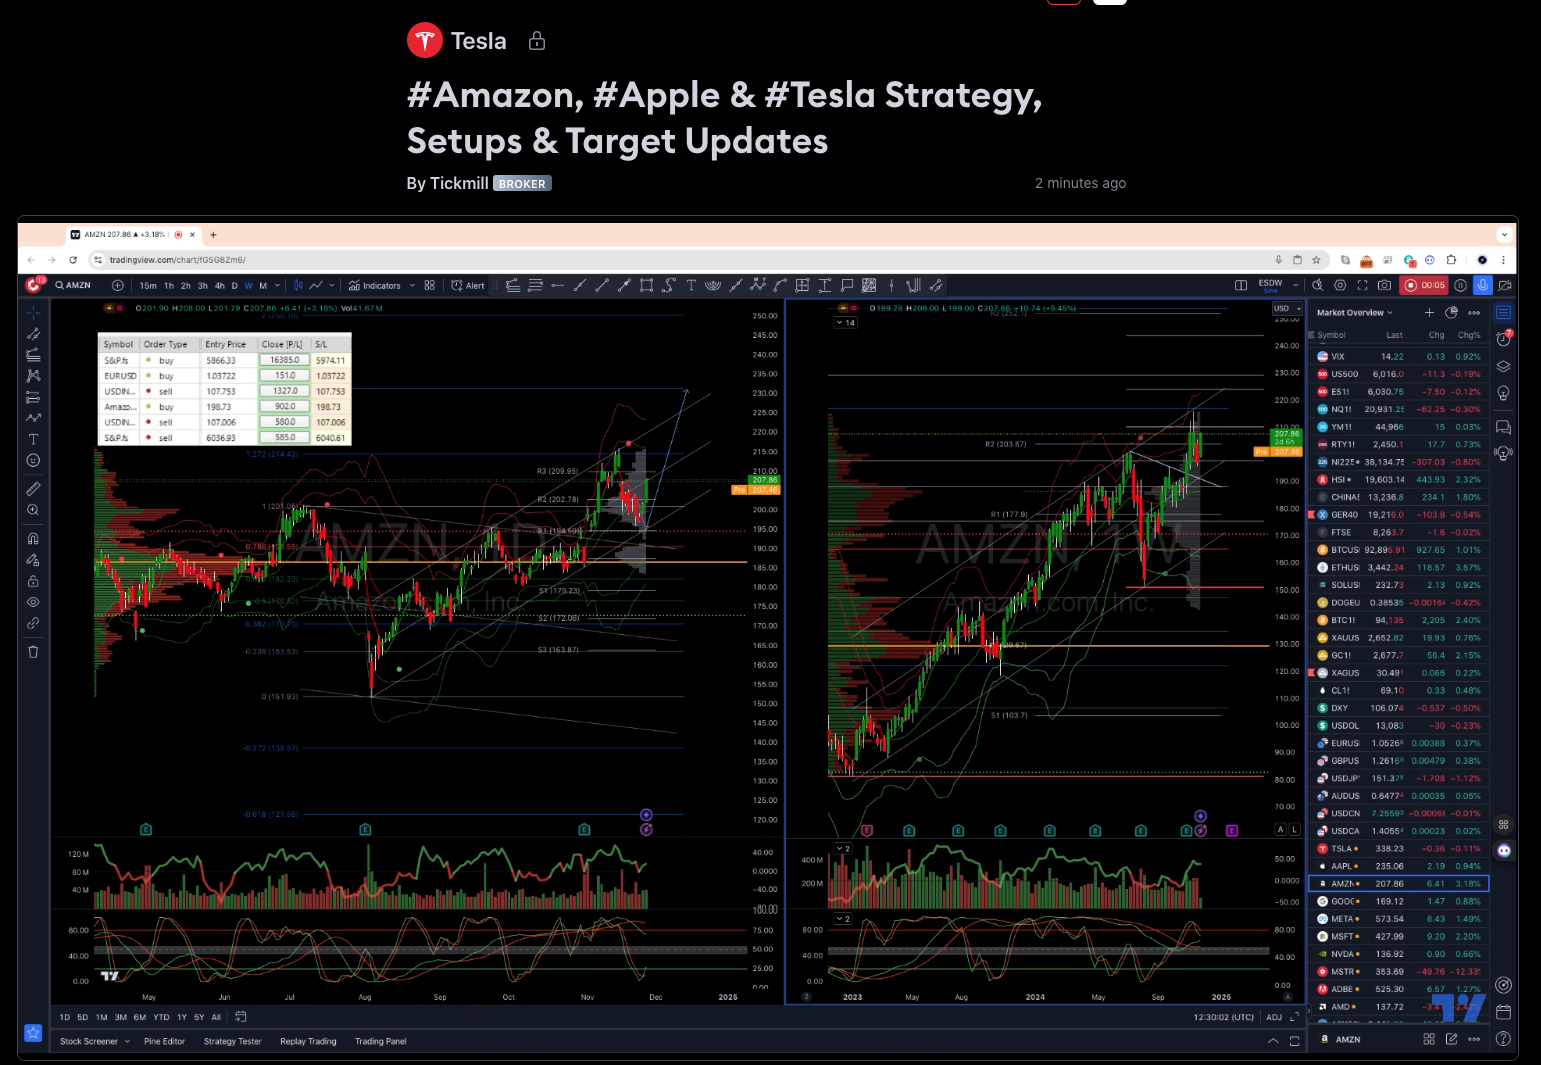The image size is (1541, 1065).
Task: Stop the recording showing 00:05
Action: coord(1424,285)
